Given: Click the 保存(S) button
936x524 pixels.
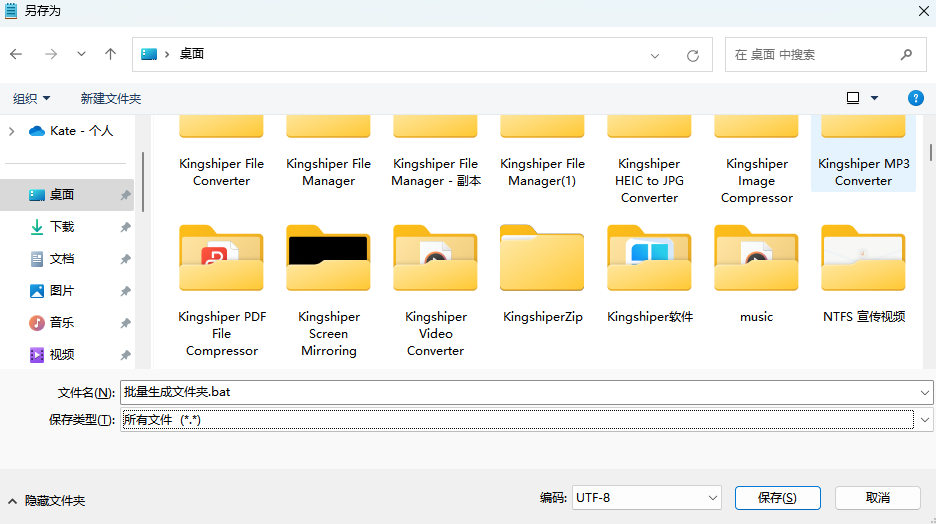Looking at the screenshot, I should pos(777,498).
